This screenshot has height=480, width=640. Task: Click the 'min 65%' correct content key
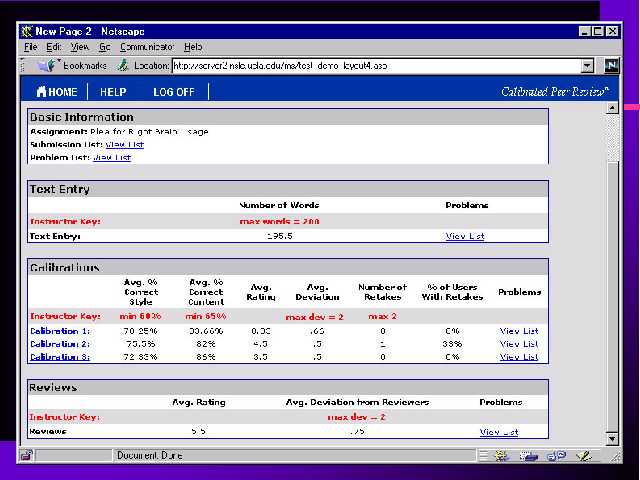click(206, 316)
